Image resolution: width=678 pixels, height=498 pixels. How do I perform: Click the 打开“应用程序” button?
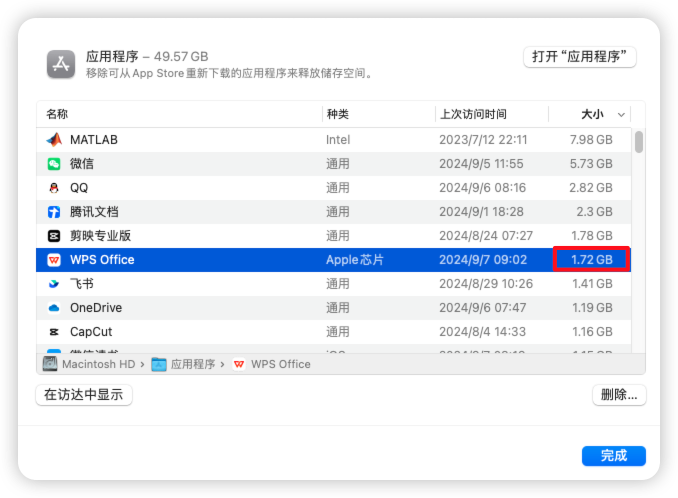579,57
